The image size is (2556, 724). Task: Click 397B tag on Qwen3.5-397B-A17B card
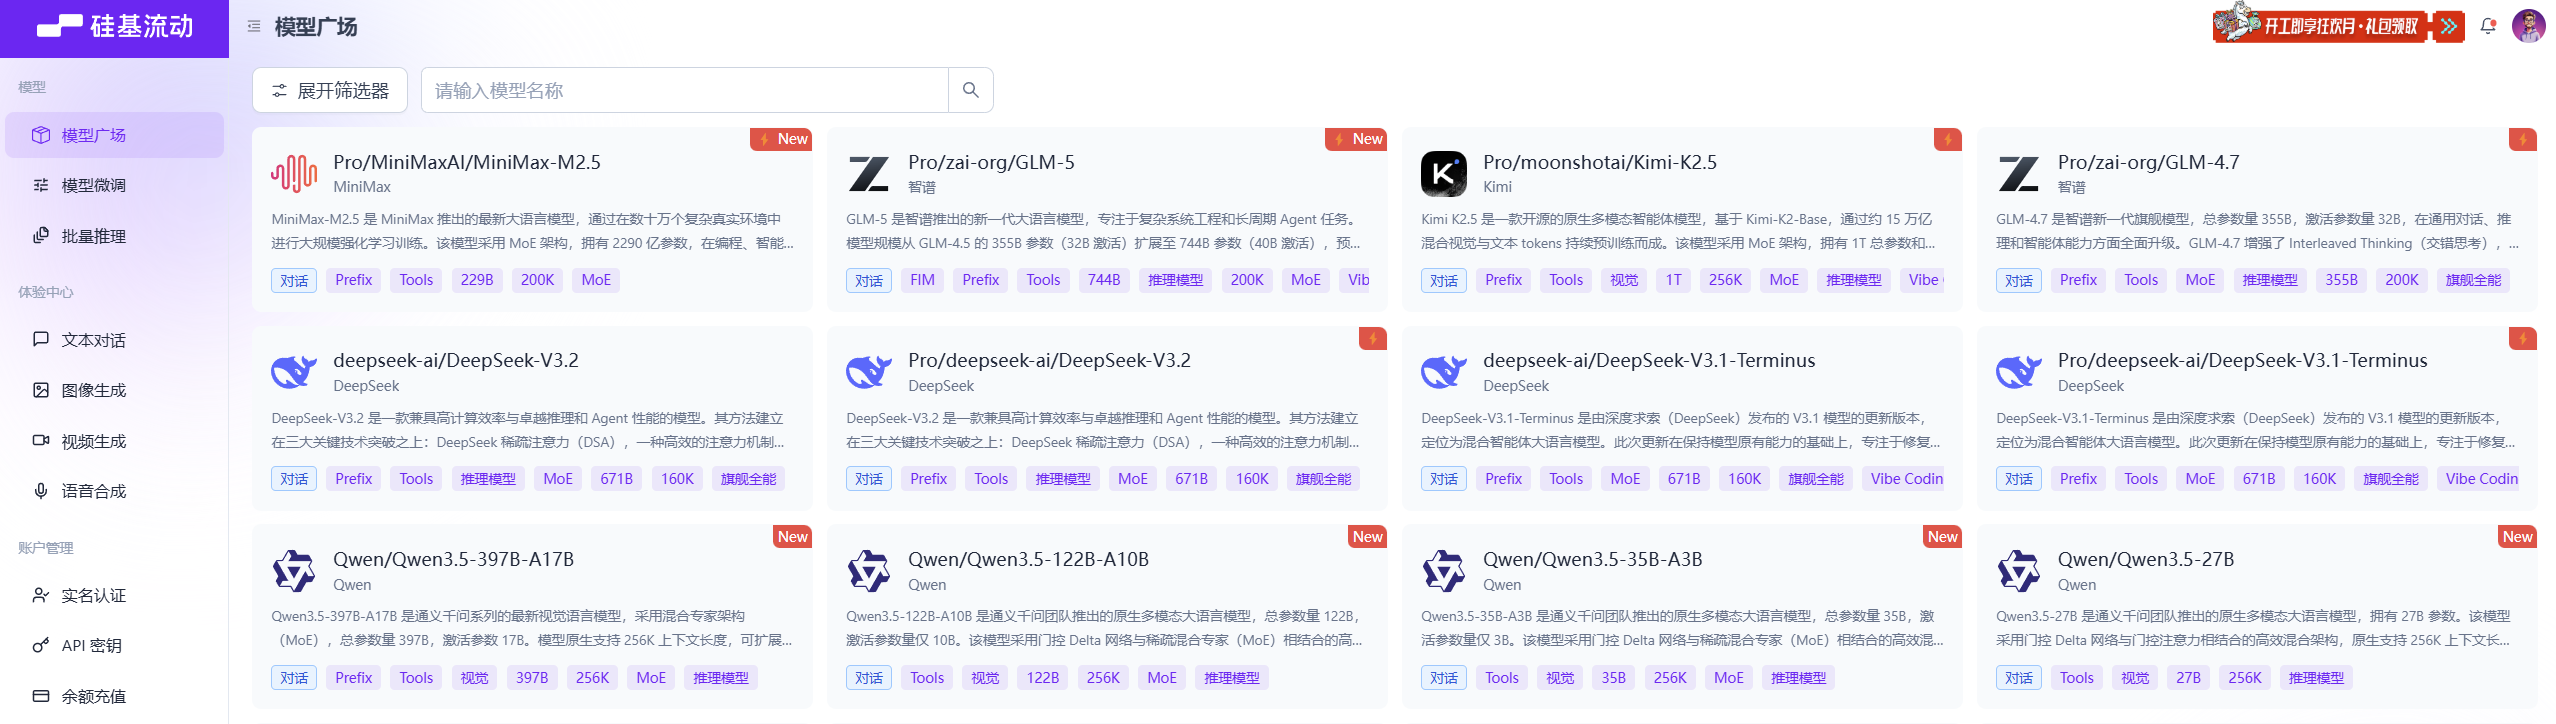tap(532, 678)
